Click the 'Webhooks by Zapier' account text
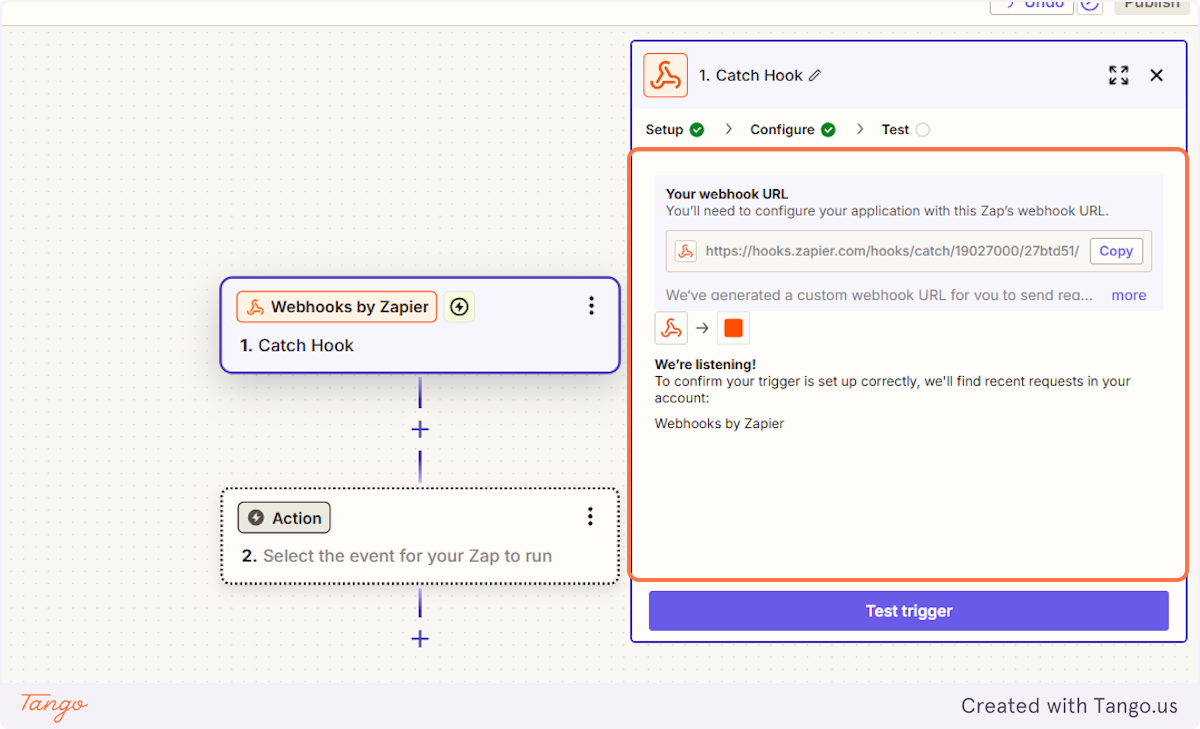 point(719,424)
